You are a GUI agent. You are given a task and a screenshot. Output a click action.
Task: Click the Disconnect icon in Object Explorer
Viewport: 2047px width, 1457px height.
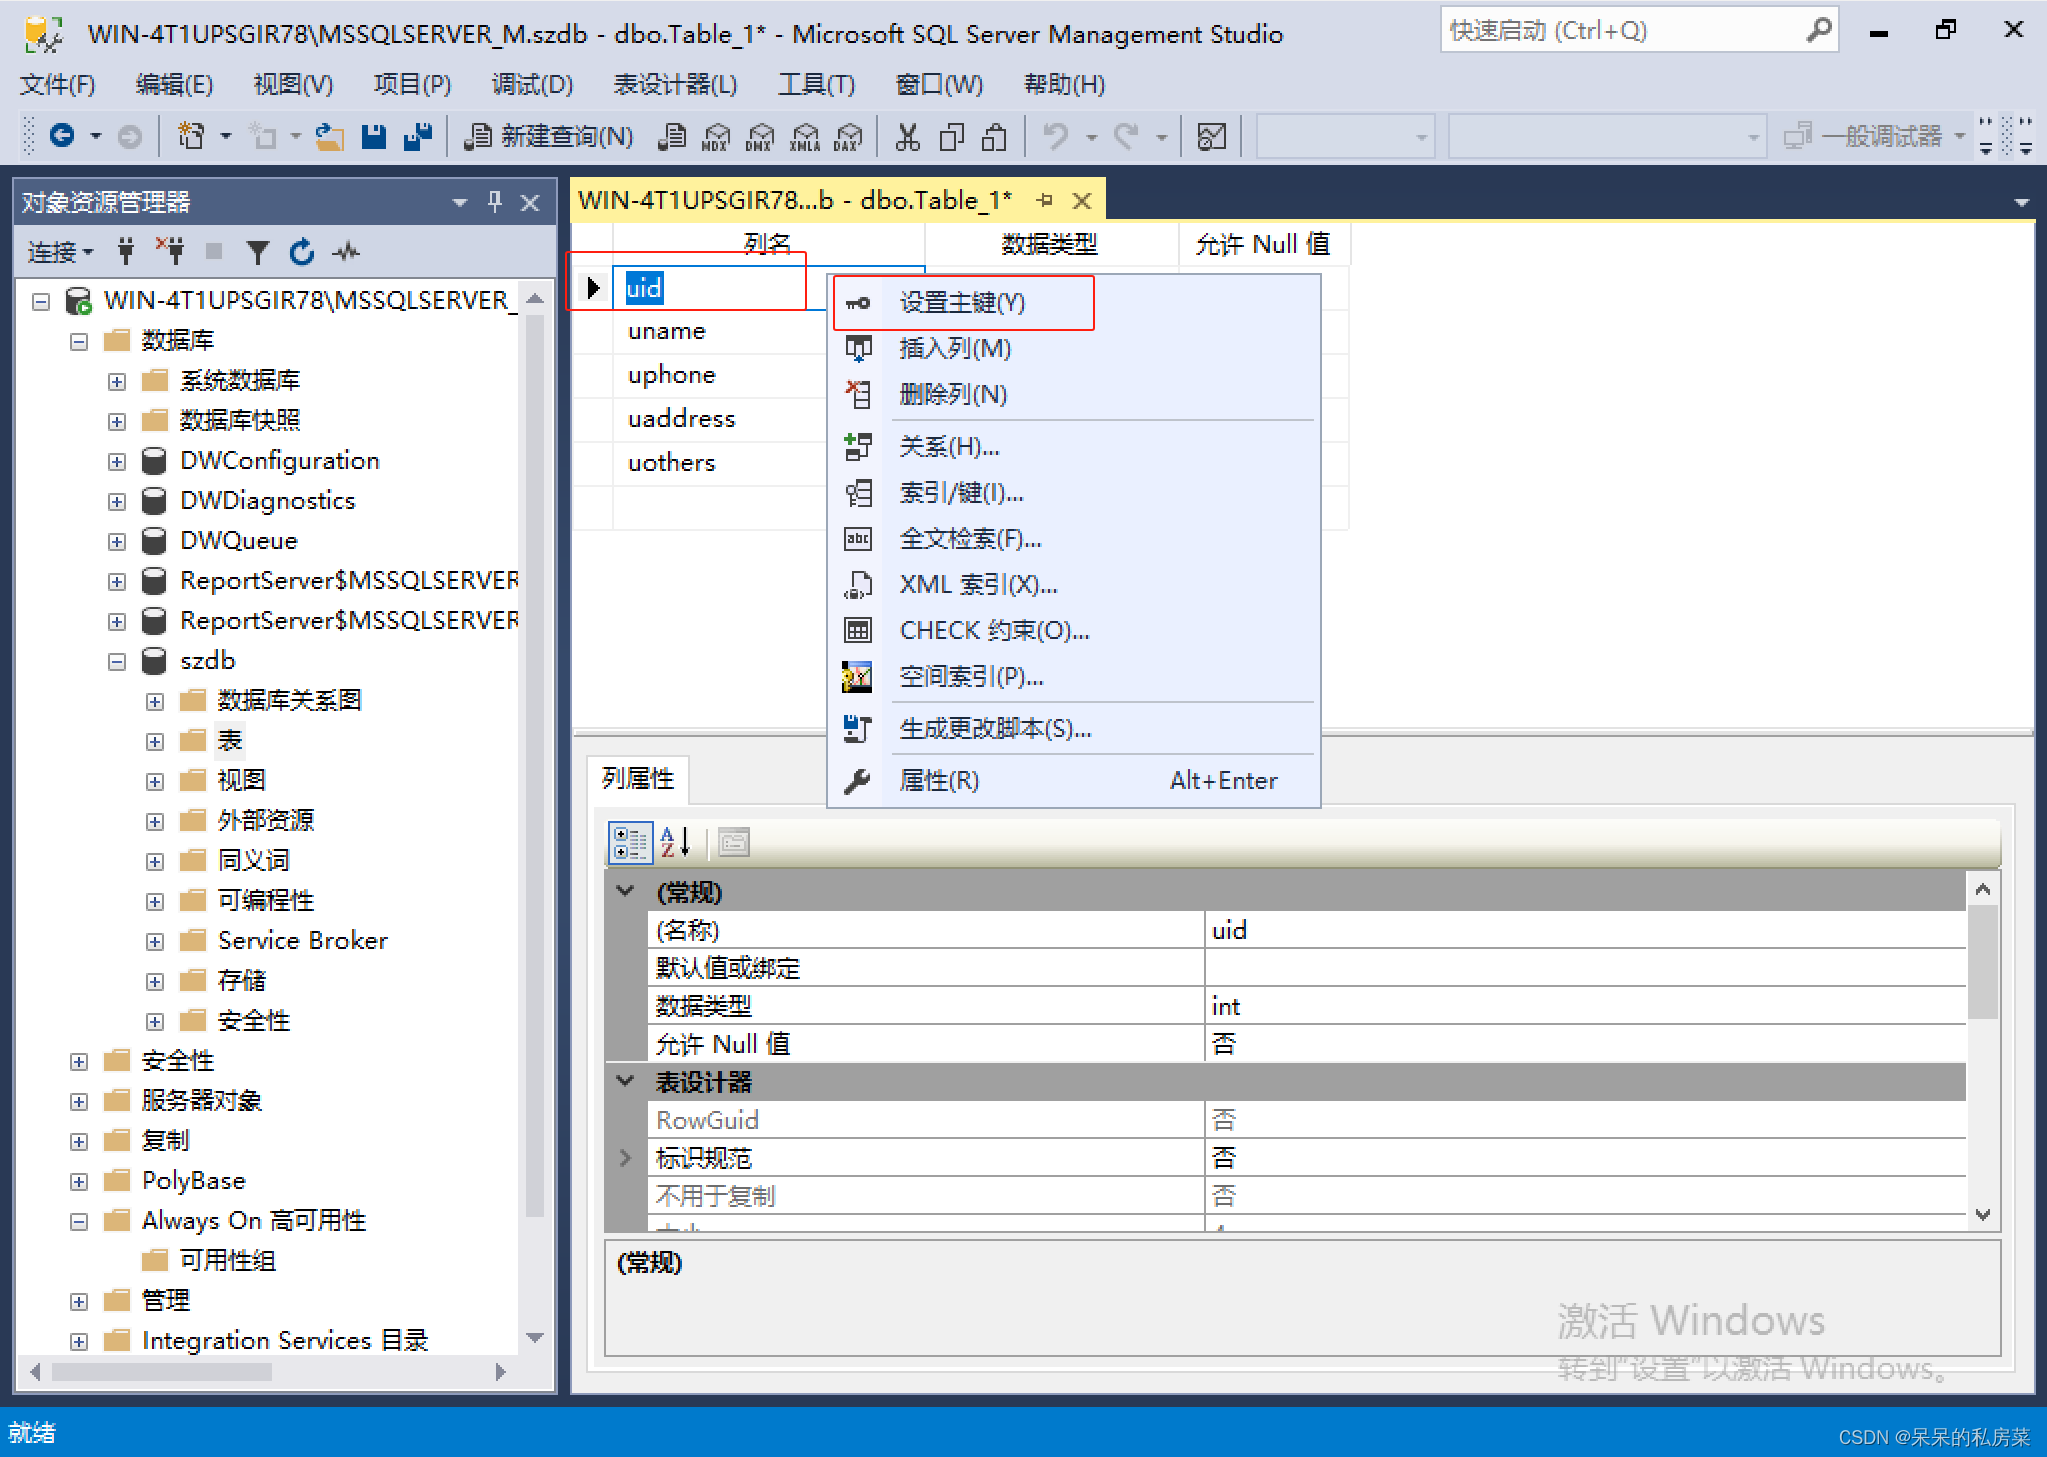[170, 251]
